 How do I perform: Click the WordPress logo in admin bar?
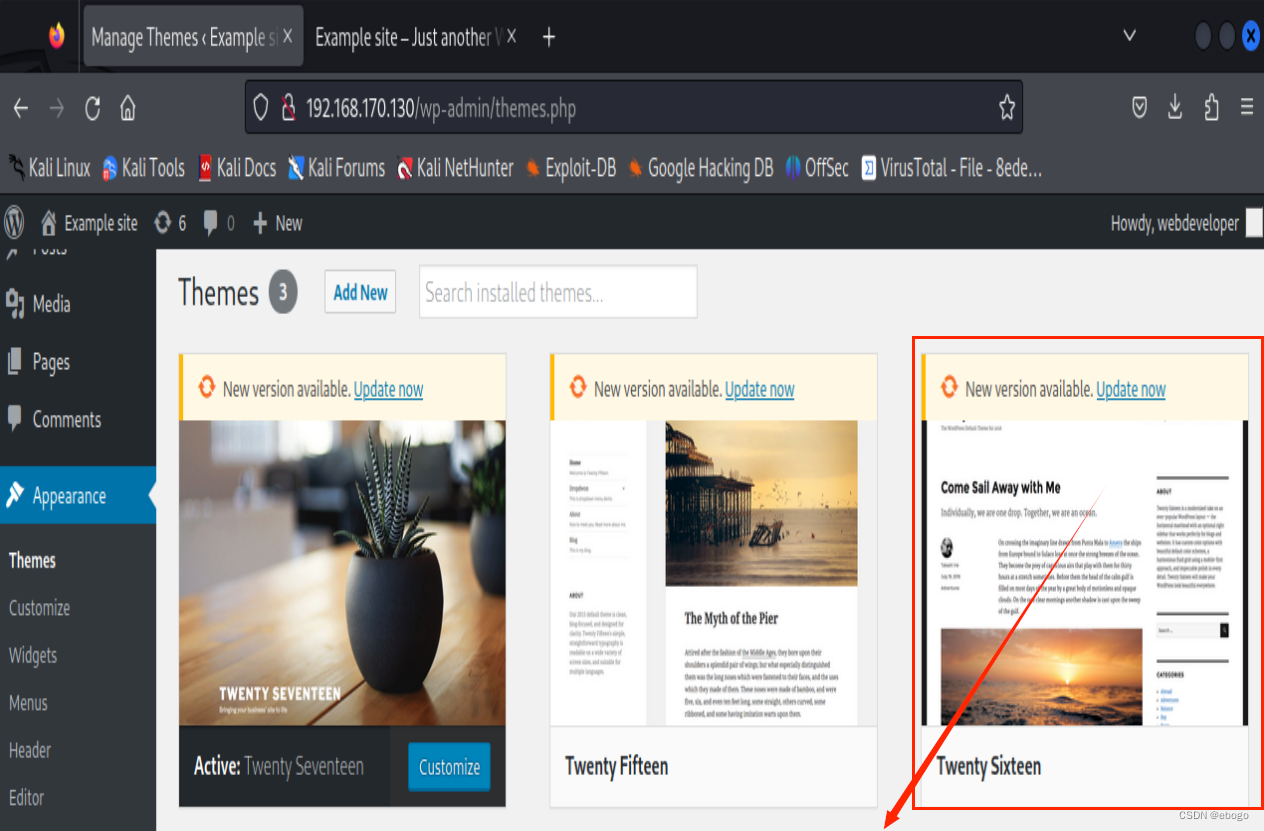pyautogui.click(x=14, y=221)
